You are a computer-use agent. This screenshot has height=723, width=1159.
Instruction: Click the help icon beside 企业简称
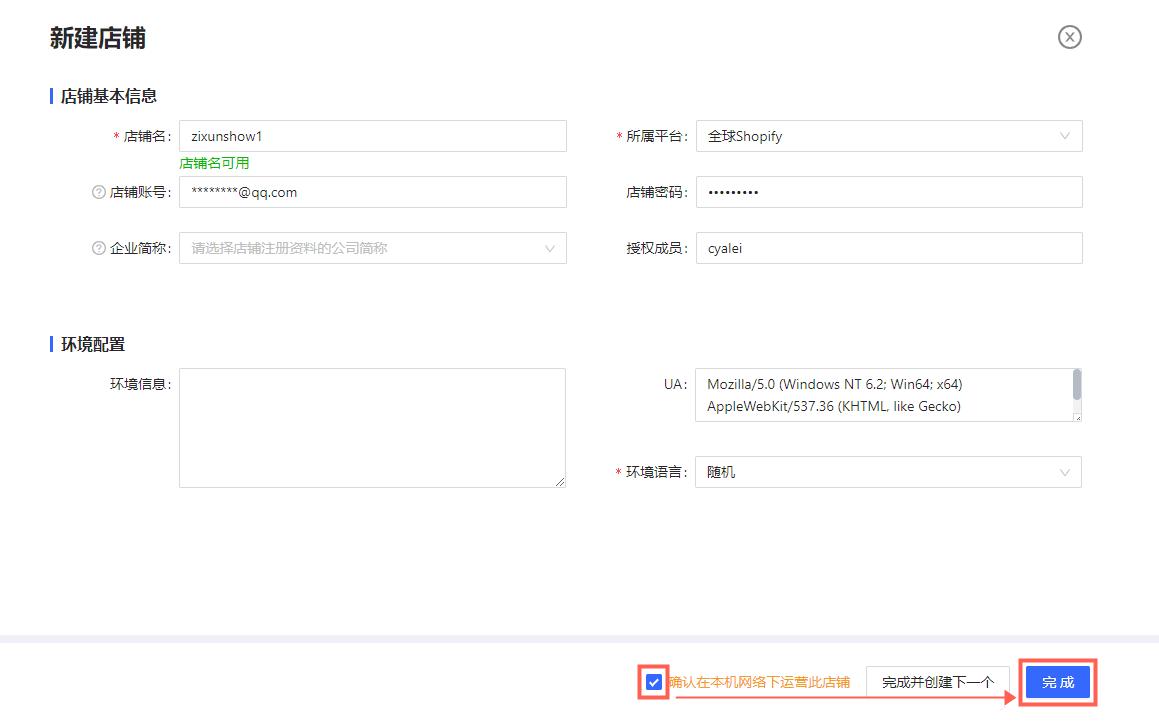click(99, 248)
